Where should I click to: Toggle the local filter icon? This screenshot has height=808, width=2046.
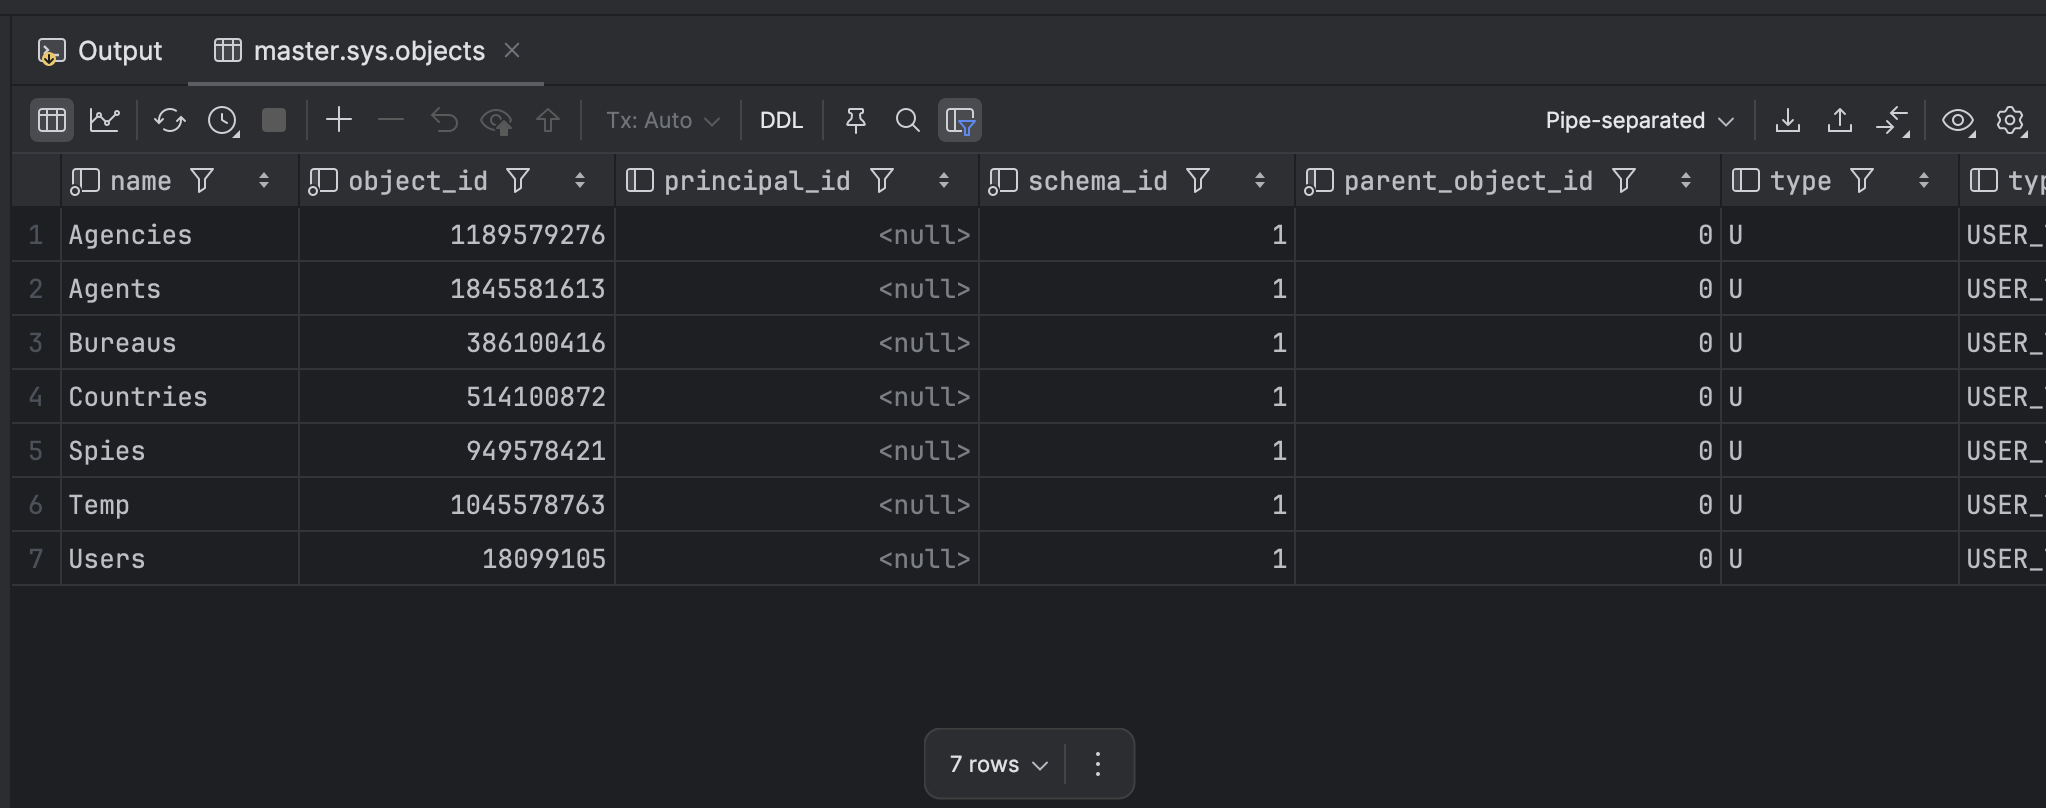(x=960, y=121)
